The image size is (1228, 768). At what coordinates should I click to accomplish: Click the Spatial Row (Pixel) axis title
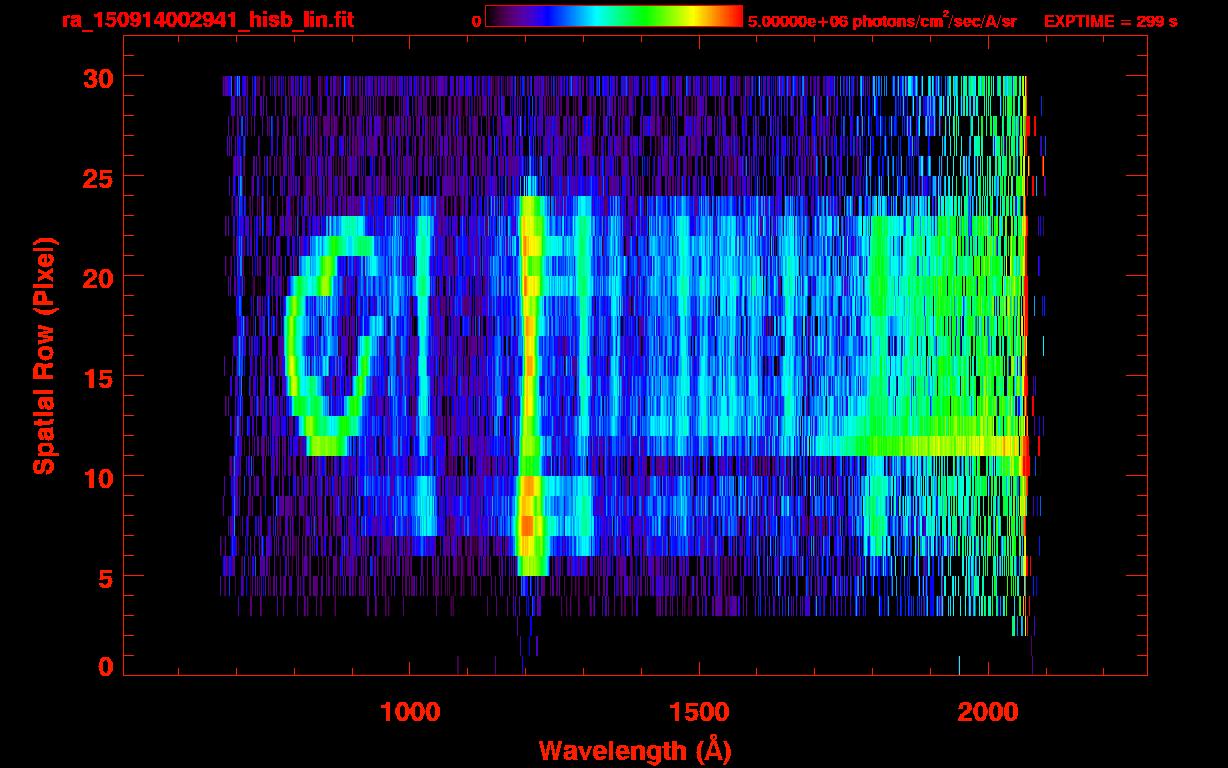pos(44,355)
